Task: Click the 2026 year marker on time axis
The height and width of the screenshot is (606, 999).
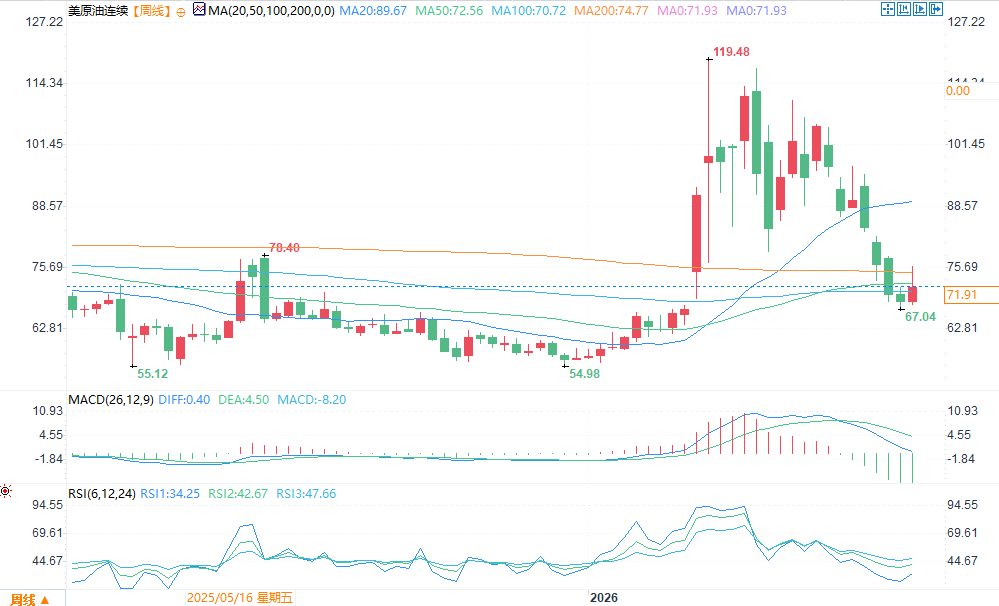Action: pos(603,598)
